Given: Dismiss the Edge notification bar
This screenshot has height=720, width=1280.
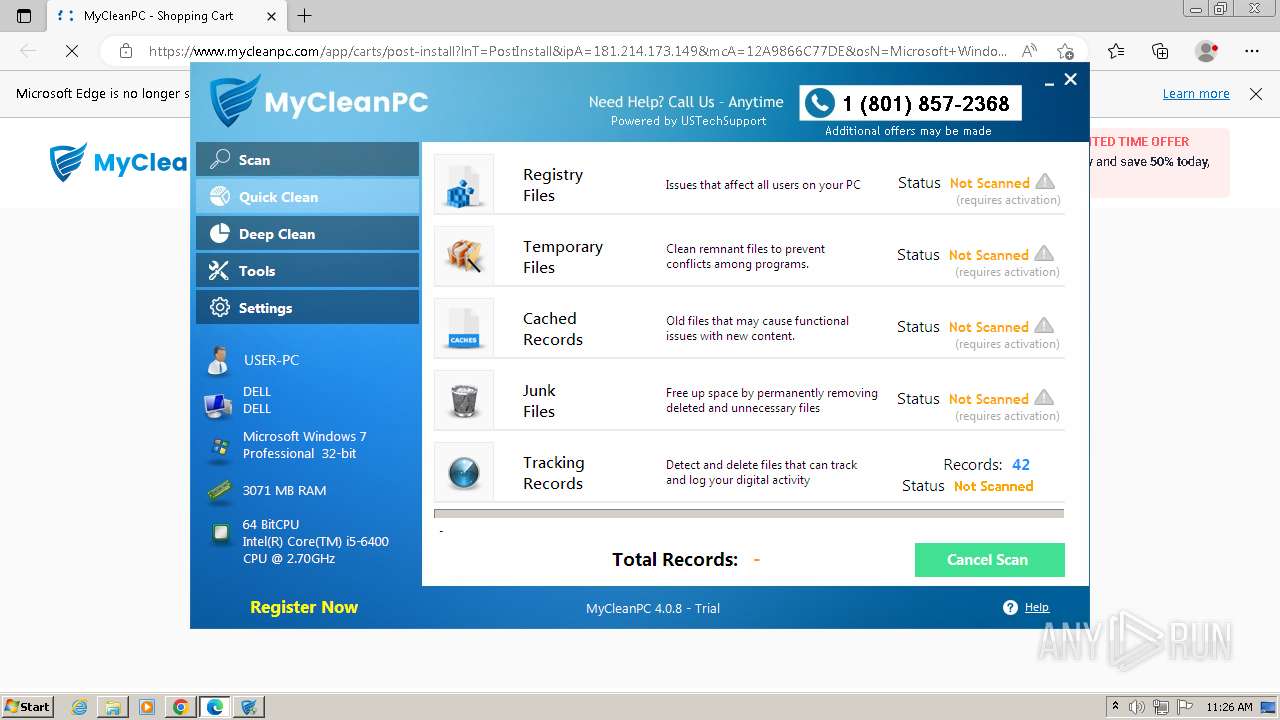Looking at the screenshot, I should coord(1256,94).
